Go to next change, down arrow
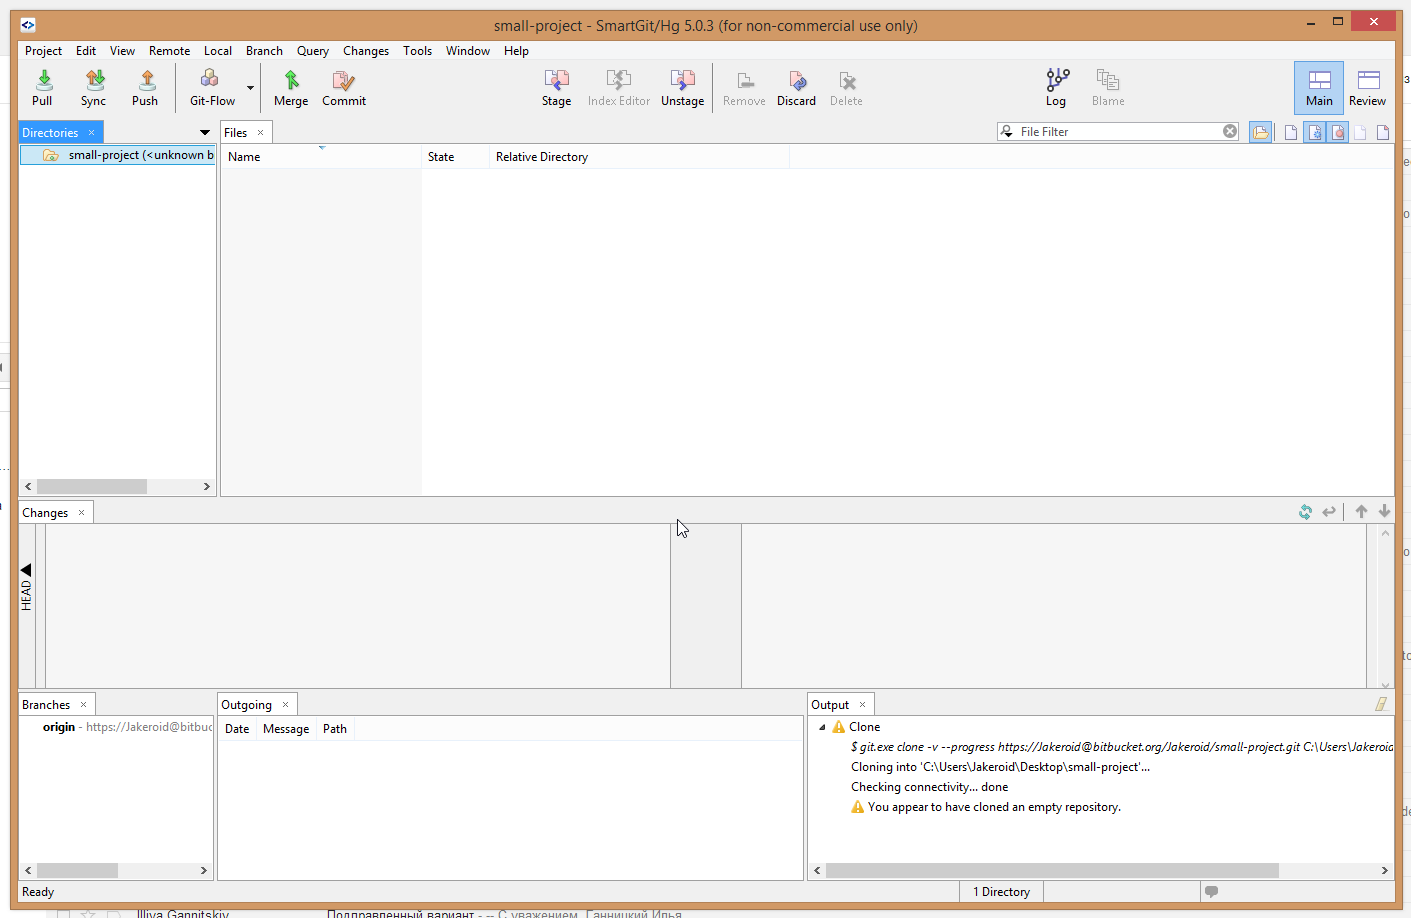 point(1384,512)
